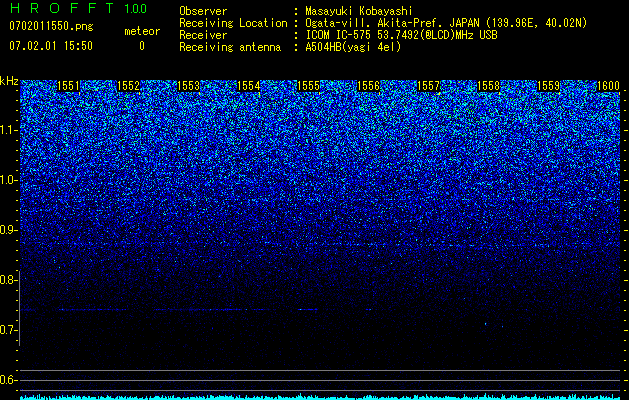Select the A504HB(yagi 4el) antenna text

pyautogui.click(x=353, y=47)
